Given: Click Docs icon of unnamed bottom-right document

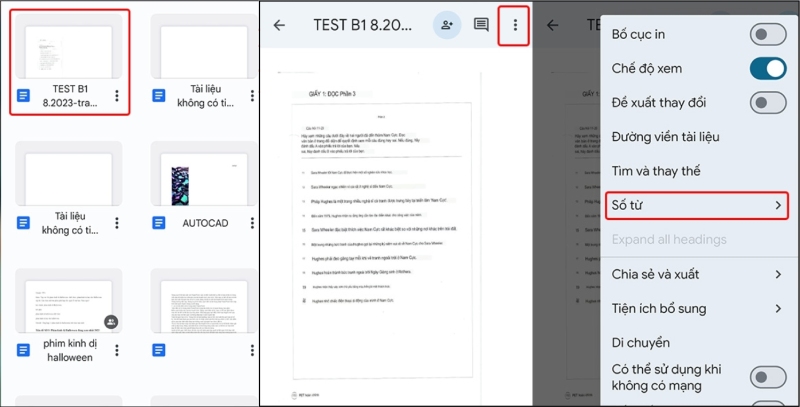Looking at the screenshot, I should pyautogui.click(x=159, y=350).
